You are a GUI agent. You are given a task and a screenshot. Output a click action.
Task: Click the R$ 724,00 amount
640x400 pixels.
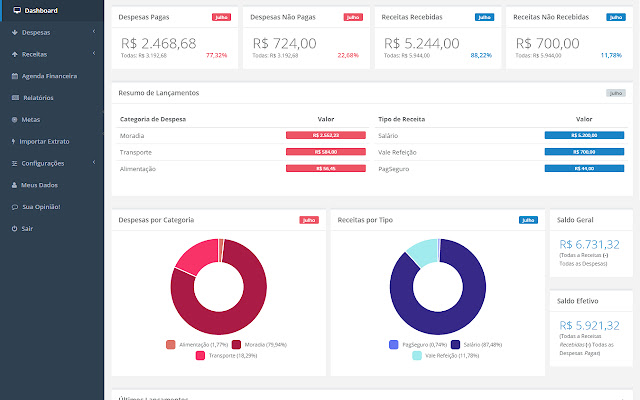[284, 43]
